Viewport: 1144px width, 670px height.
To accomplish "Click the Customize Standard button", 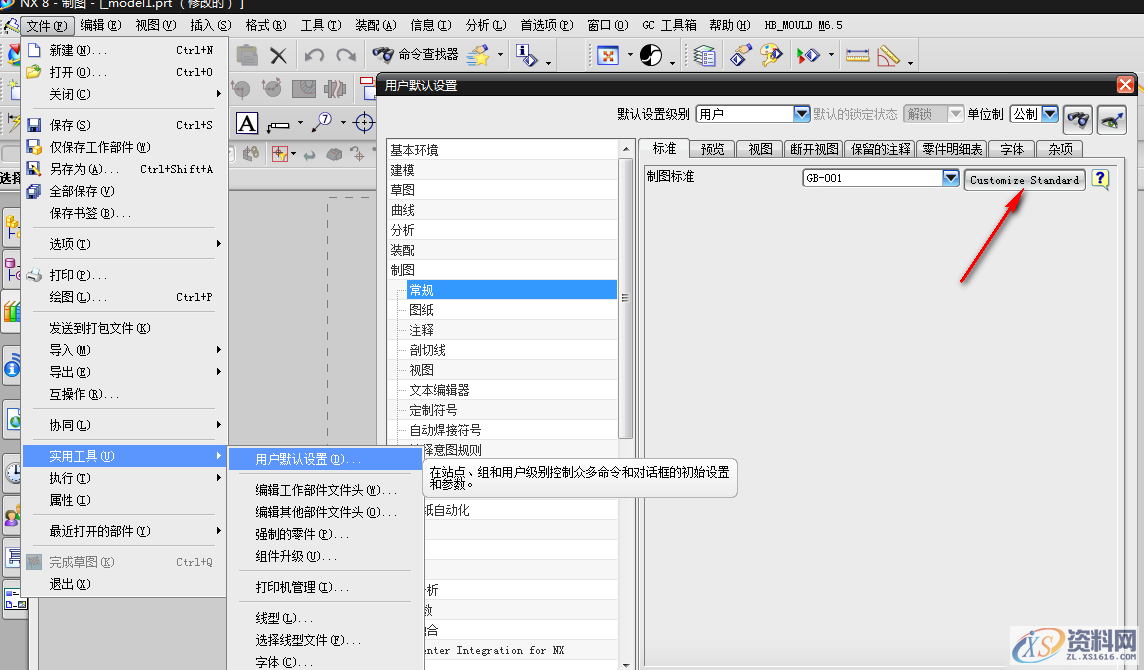I will coord(1024,179).
